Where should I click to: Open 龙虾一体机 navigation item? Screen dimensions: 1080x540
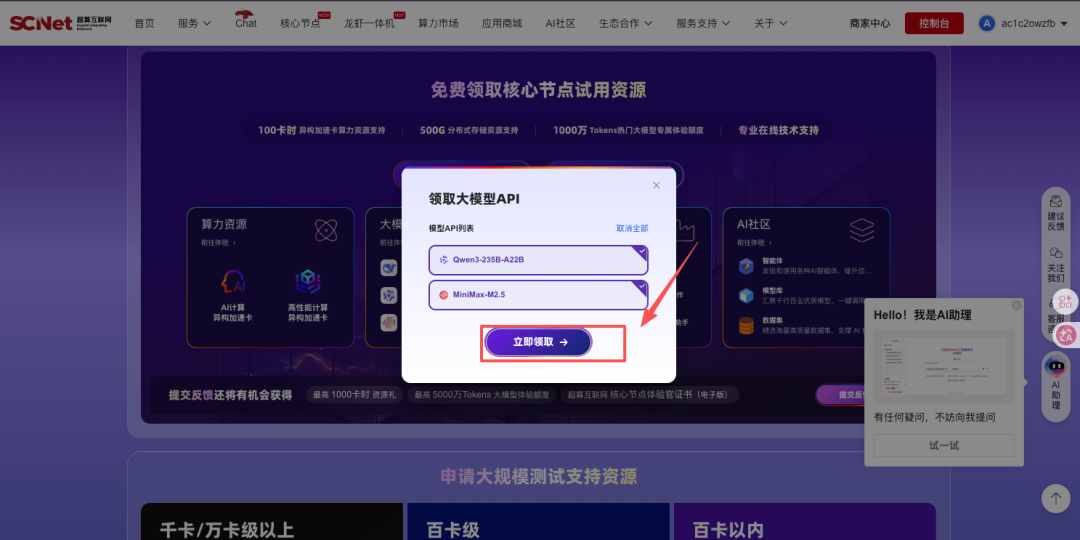click(369, 23)
